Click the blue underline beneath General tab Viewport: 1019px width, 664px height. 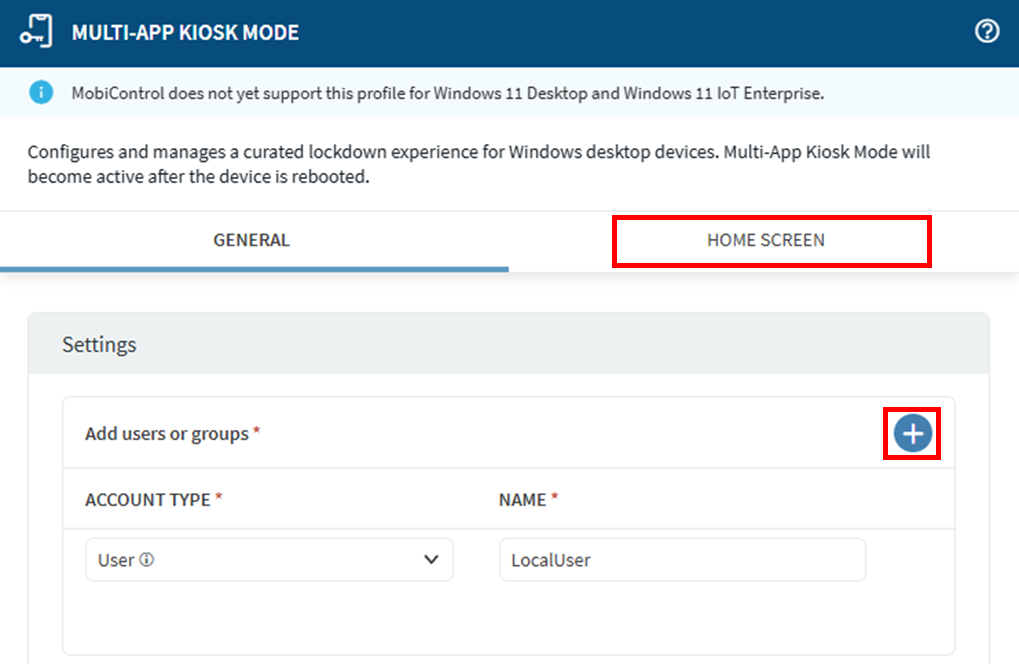pyautogui.click(x=254, y=269)
